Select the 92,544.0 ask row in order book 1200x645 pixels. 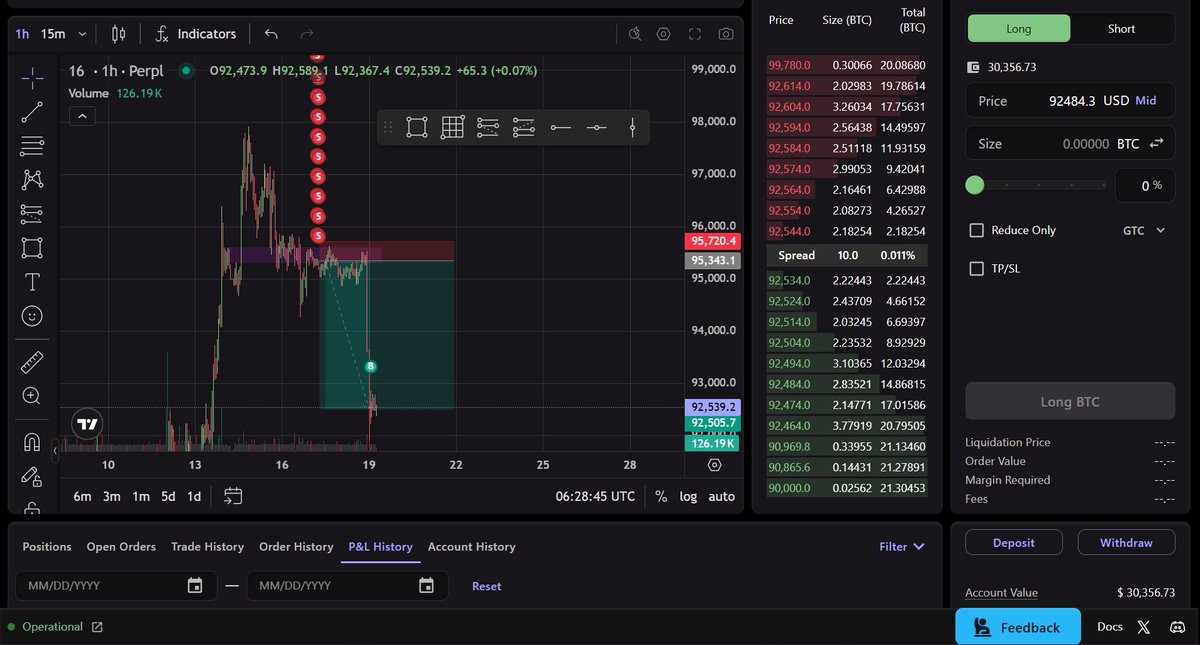[x=847, y=231]
